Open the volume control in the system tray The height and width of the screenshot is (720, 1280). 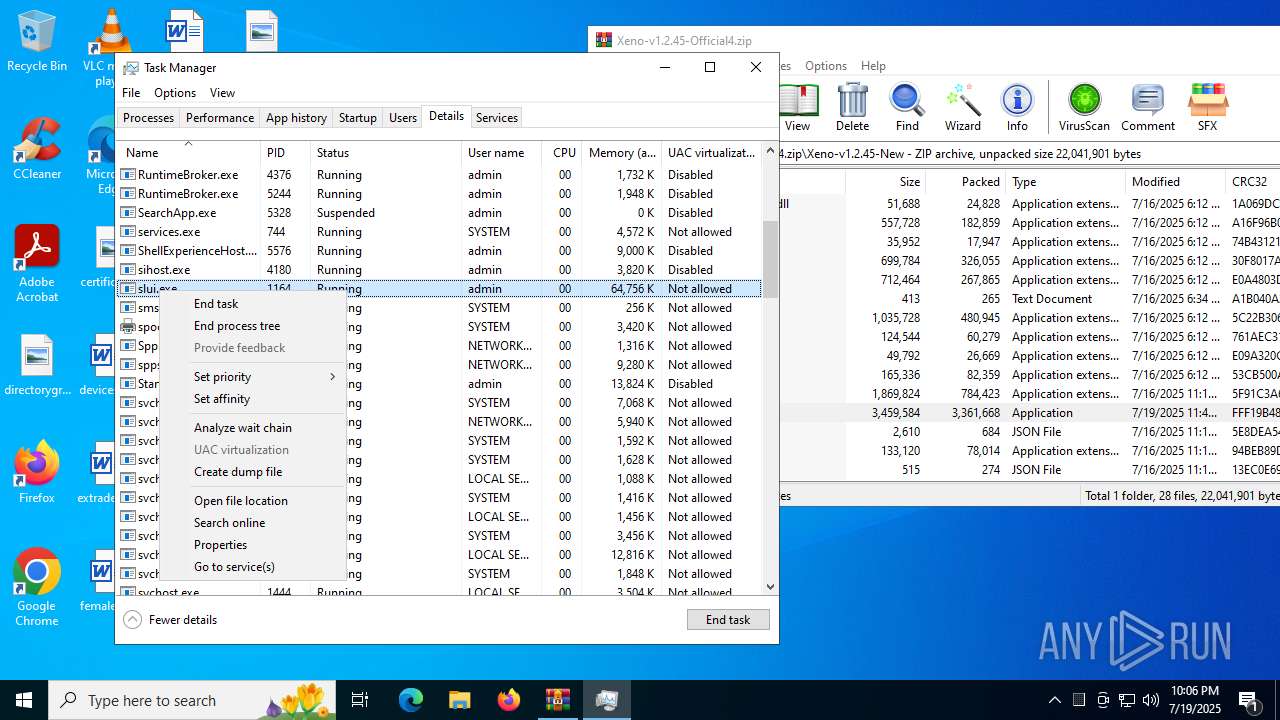pos(1151,700)
